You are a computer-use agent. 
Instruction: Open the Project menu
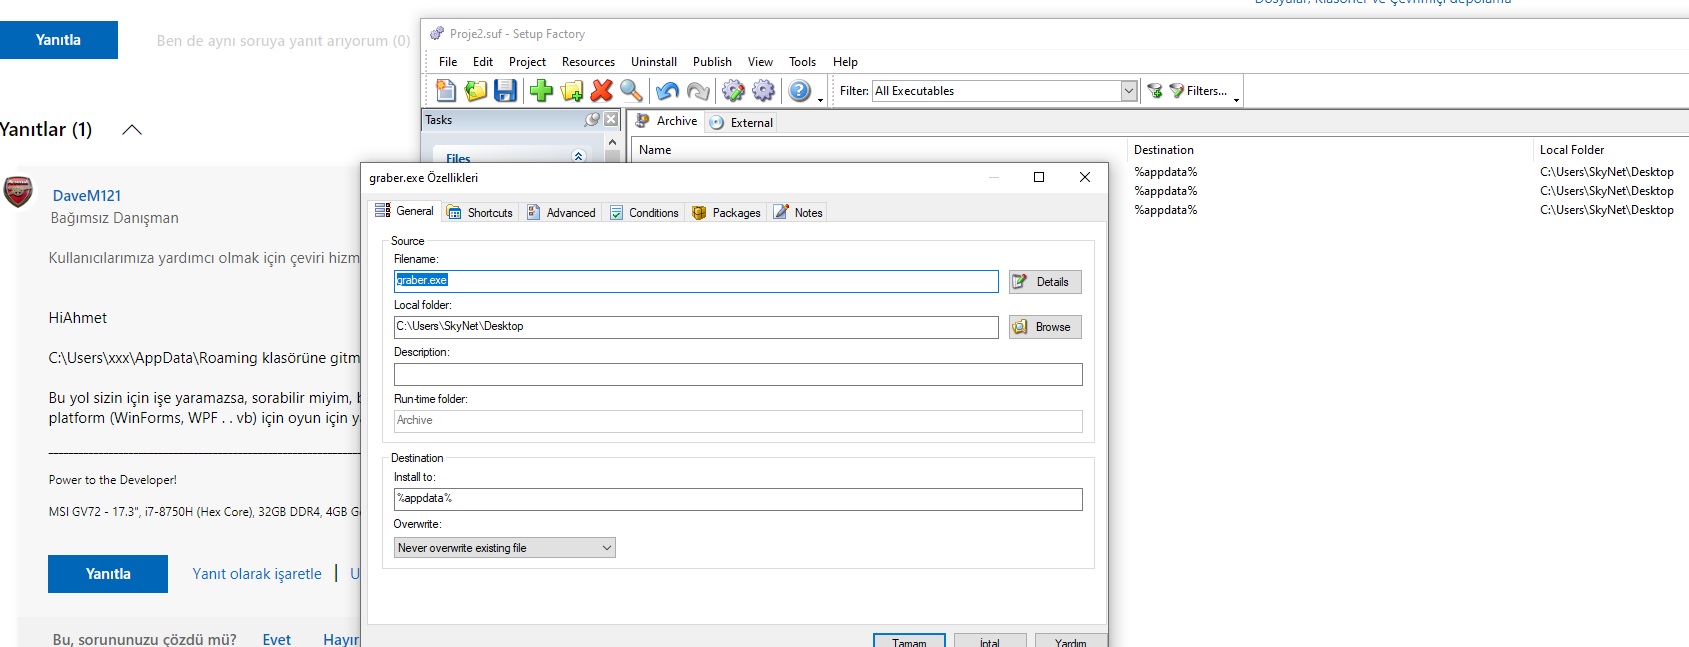click(x=527, y=62)
